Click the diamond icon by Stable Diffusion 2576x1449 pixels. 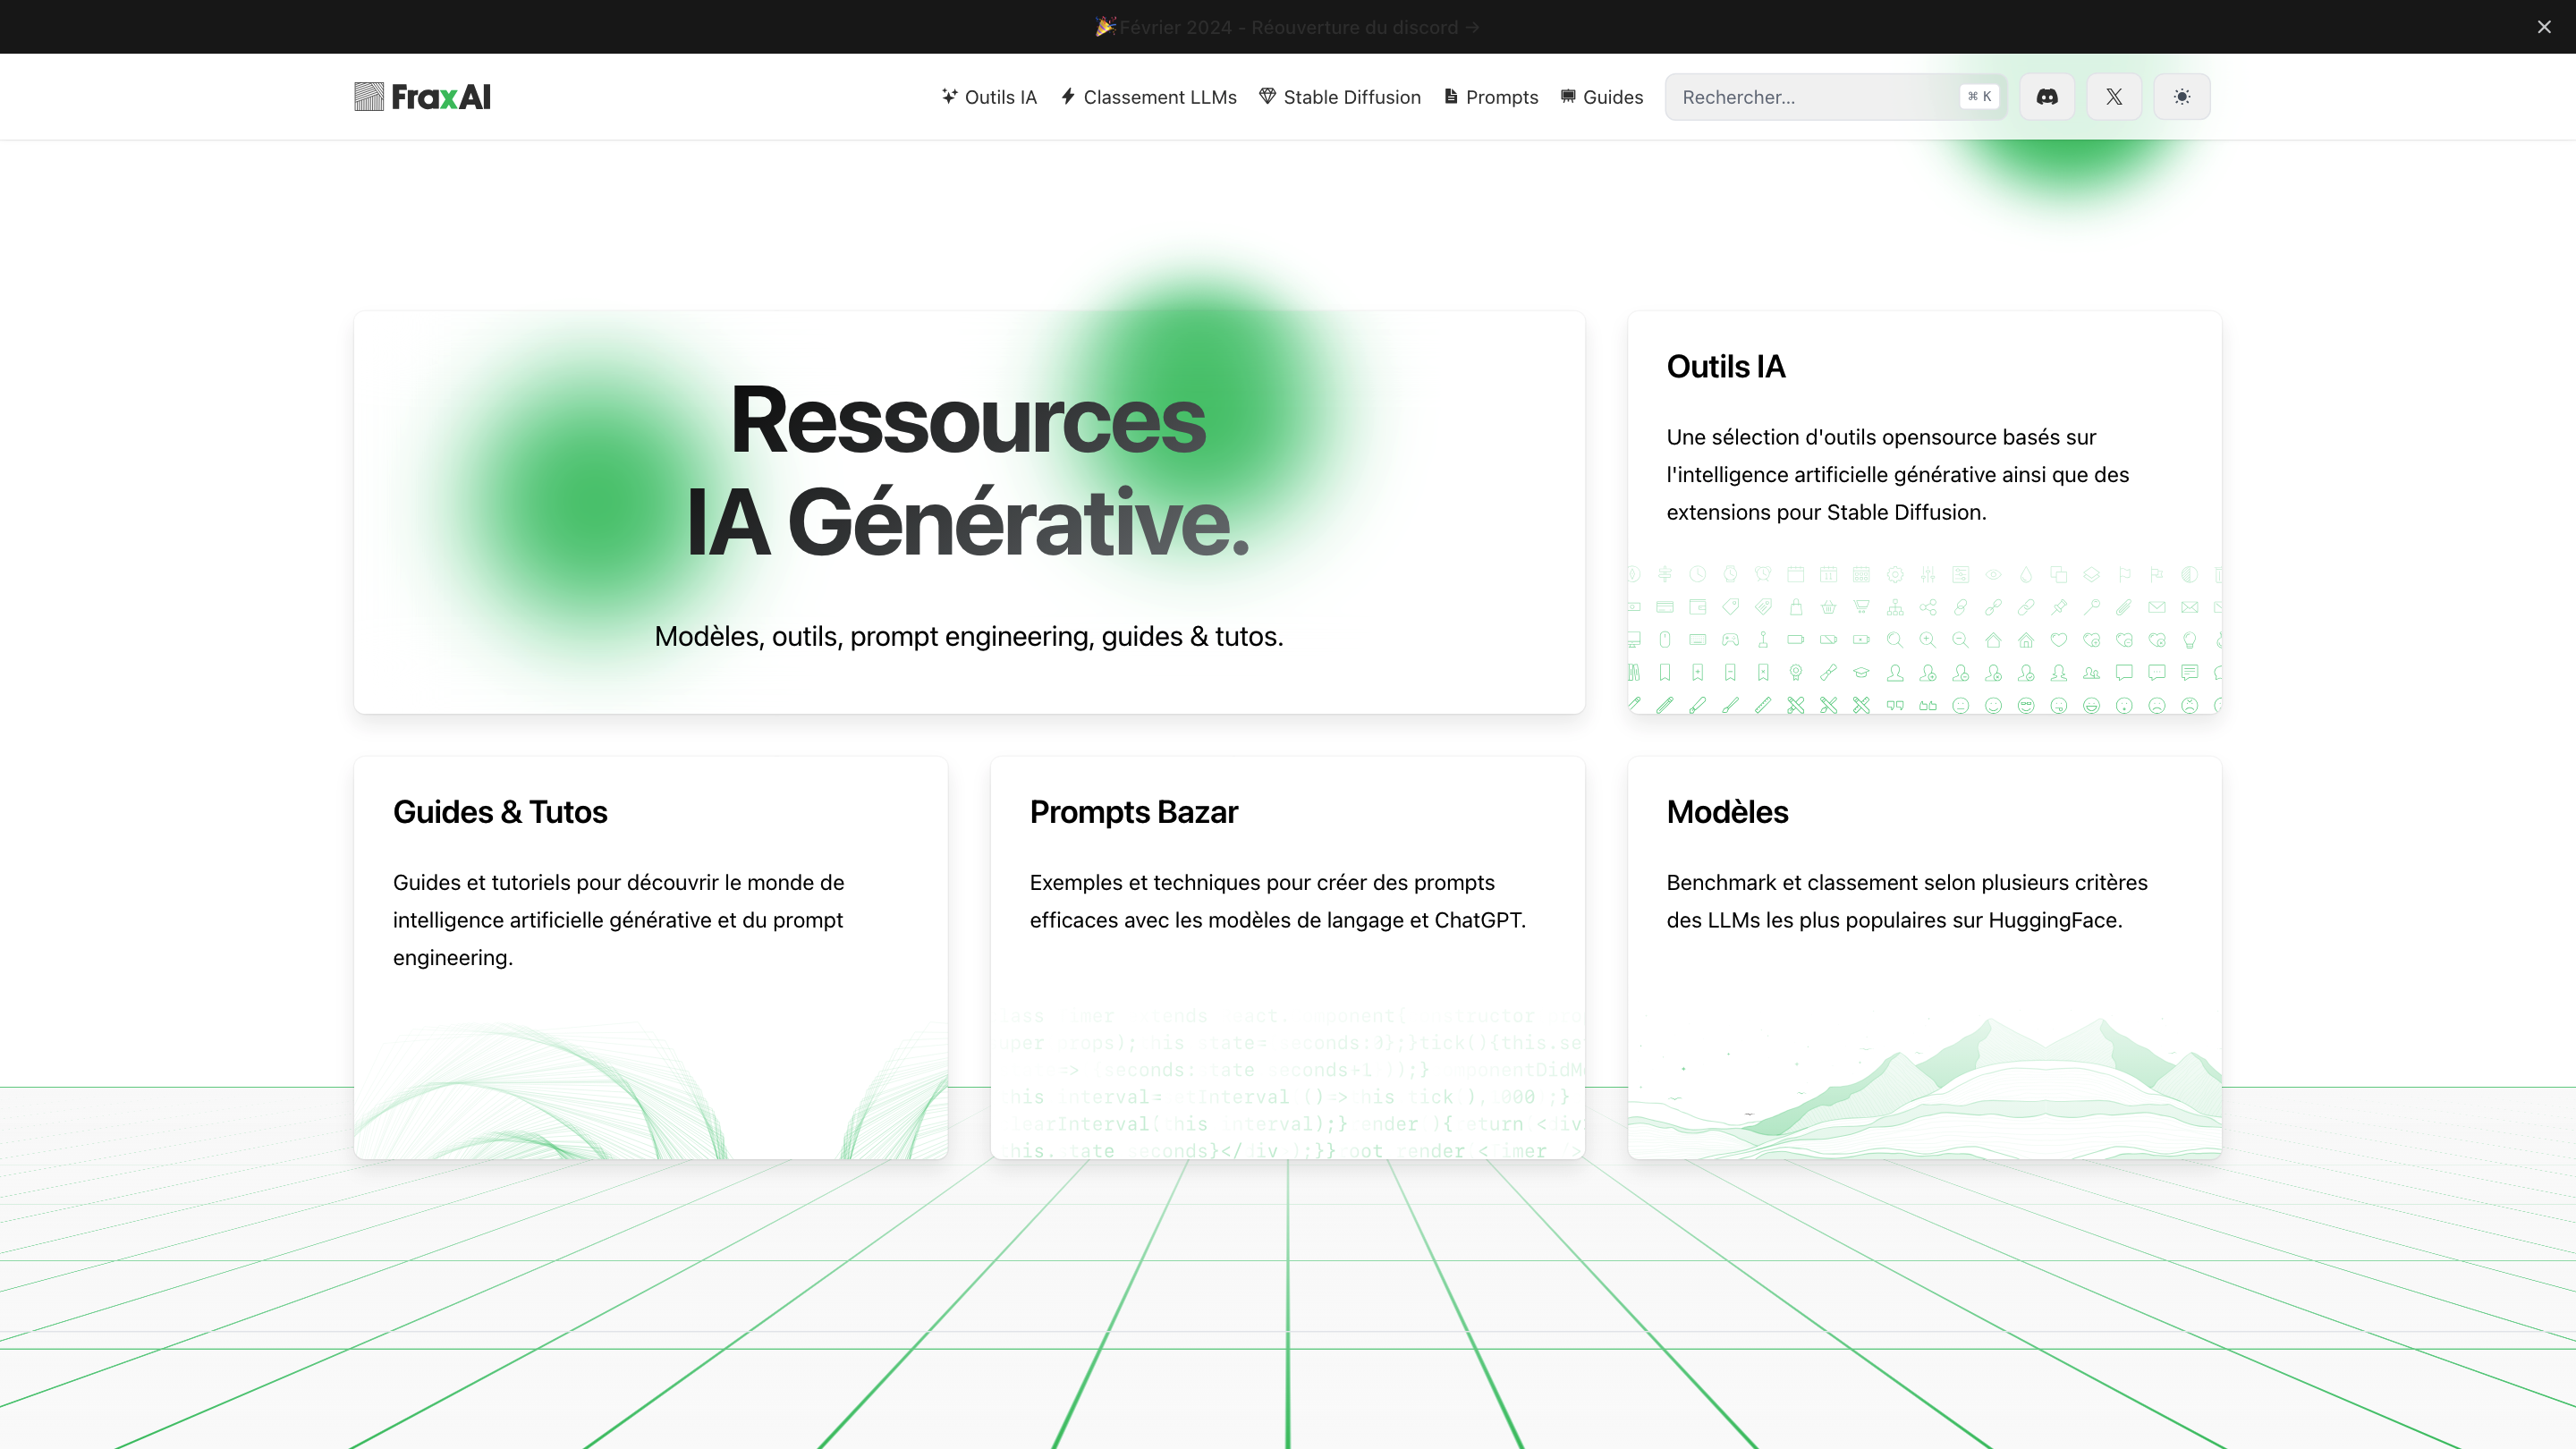pyautogui.click(x=1267, y=96)
